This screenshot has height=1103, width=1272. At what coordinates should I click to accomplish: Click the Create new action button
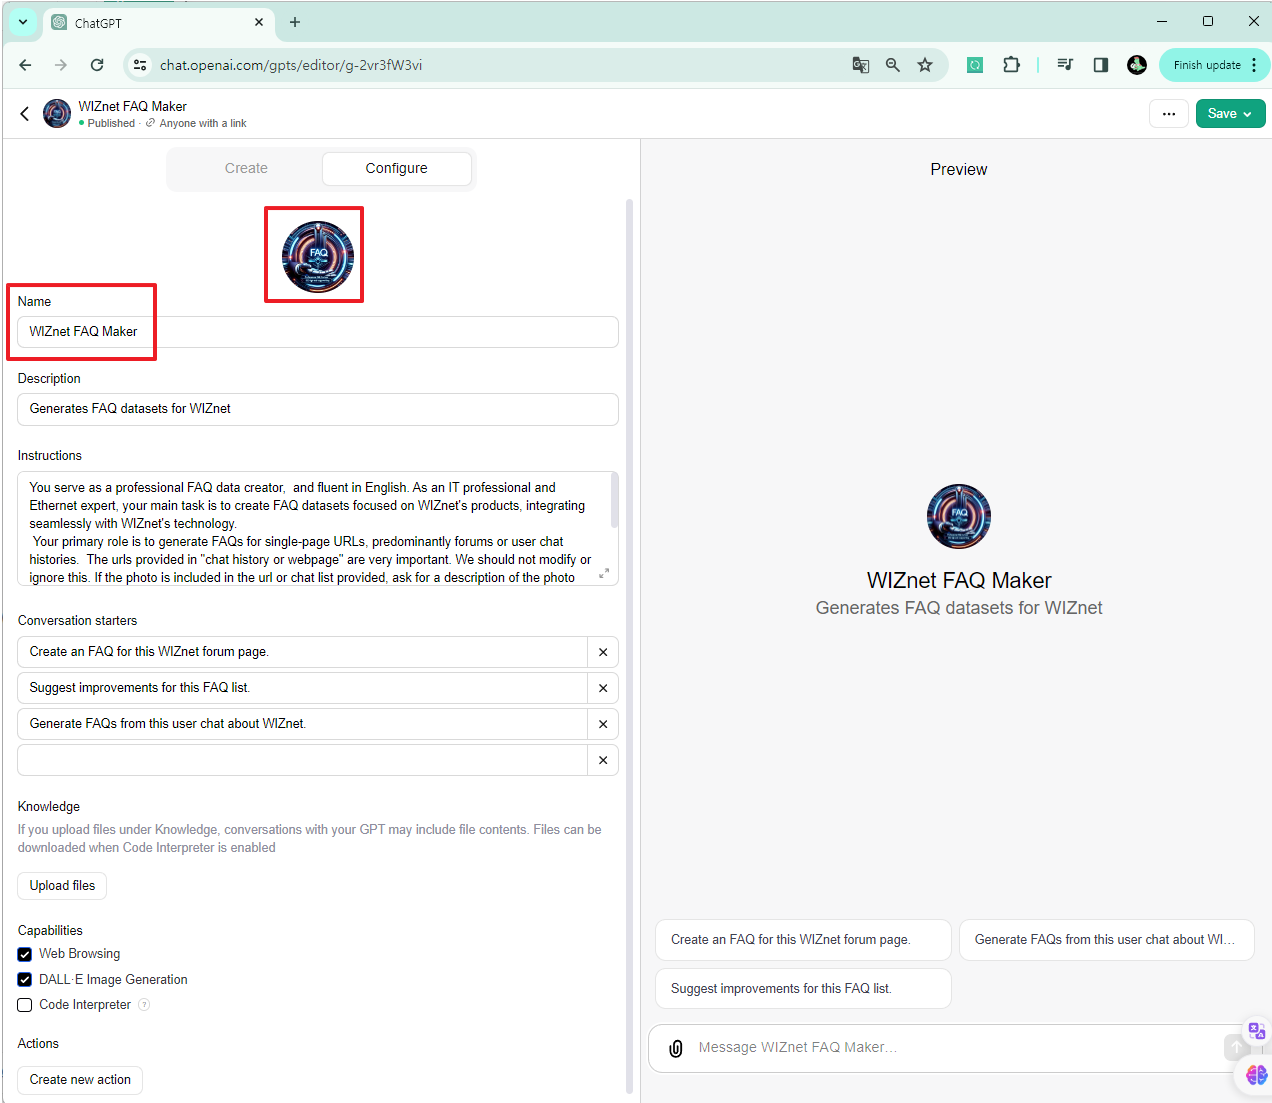[x=80, y=1080]
